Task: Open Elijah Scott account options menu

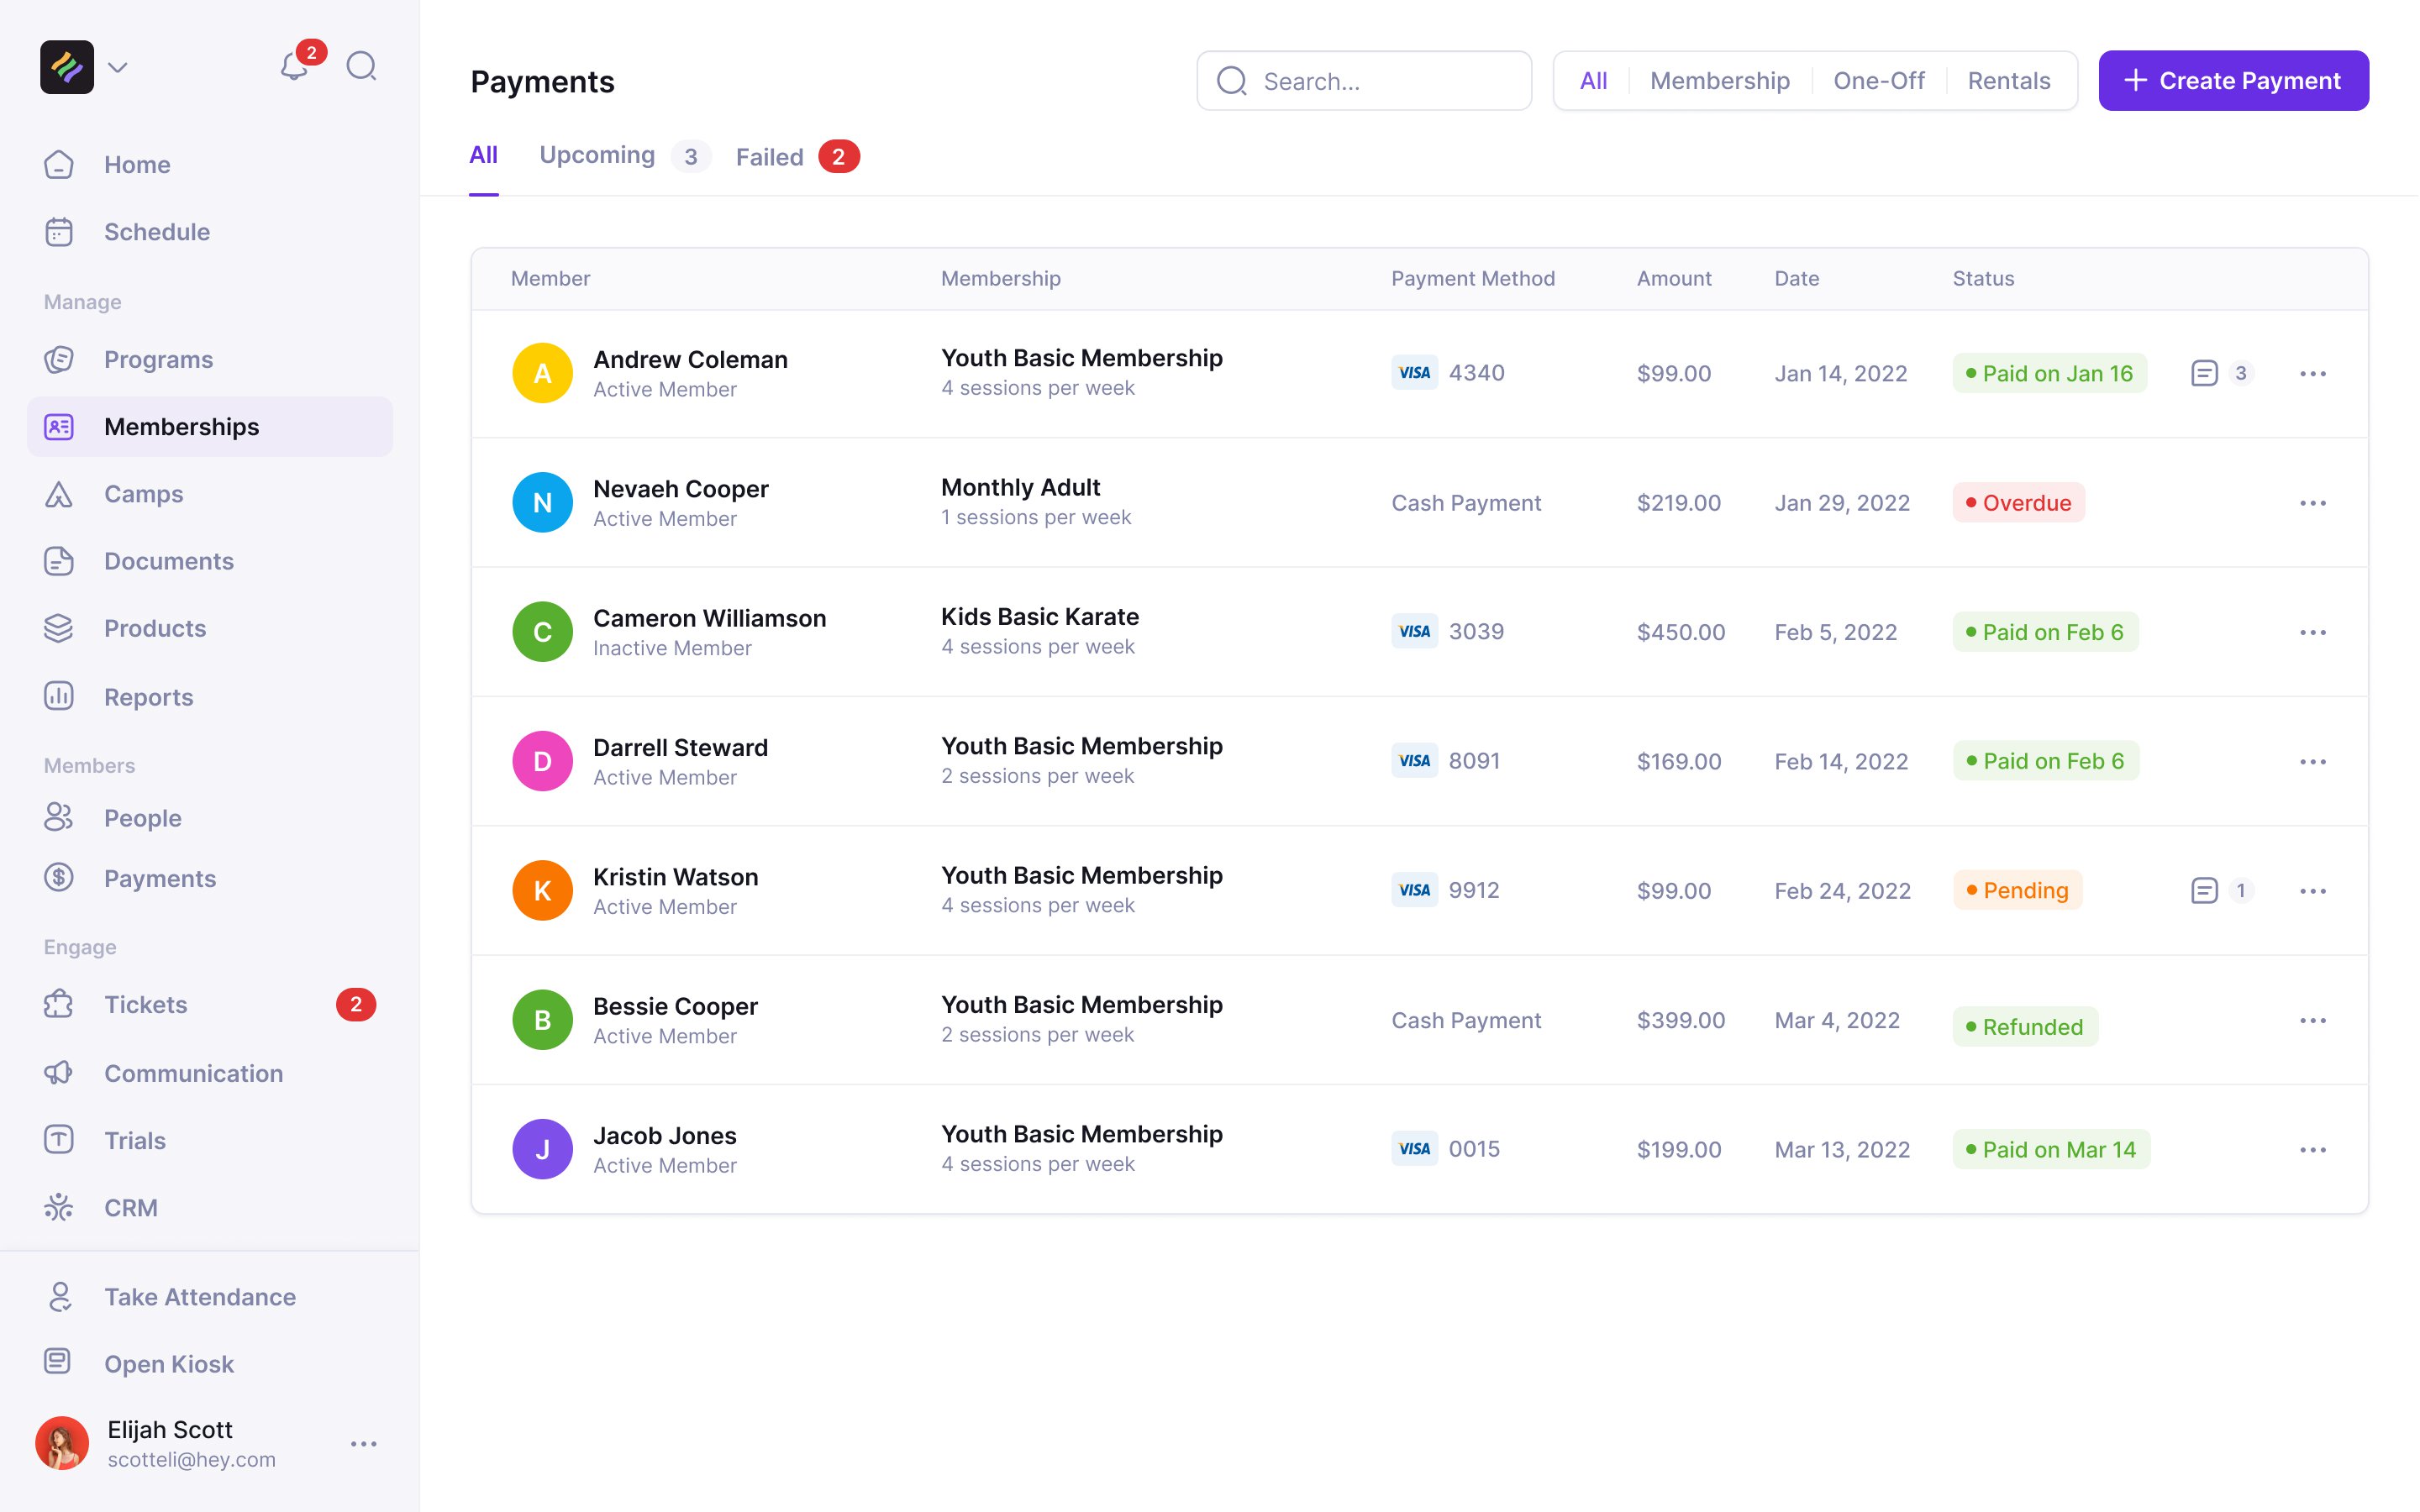Action: (364, 1444)
